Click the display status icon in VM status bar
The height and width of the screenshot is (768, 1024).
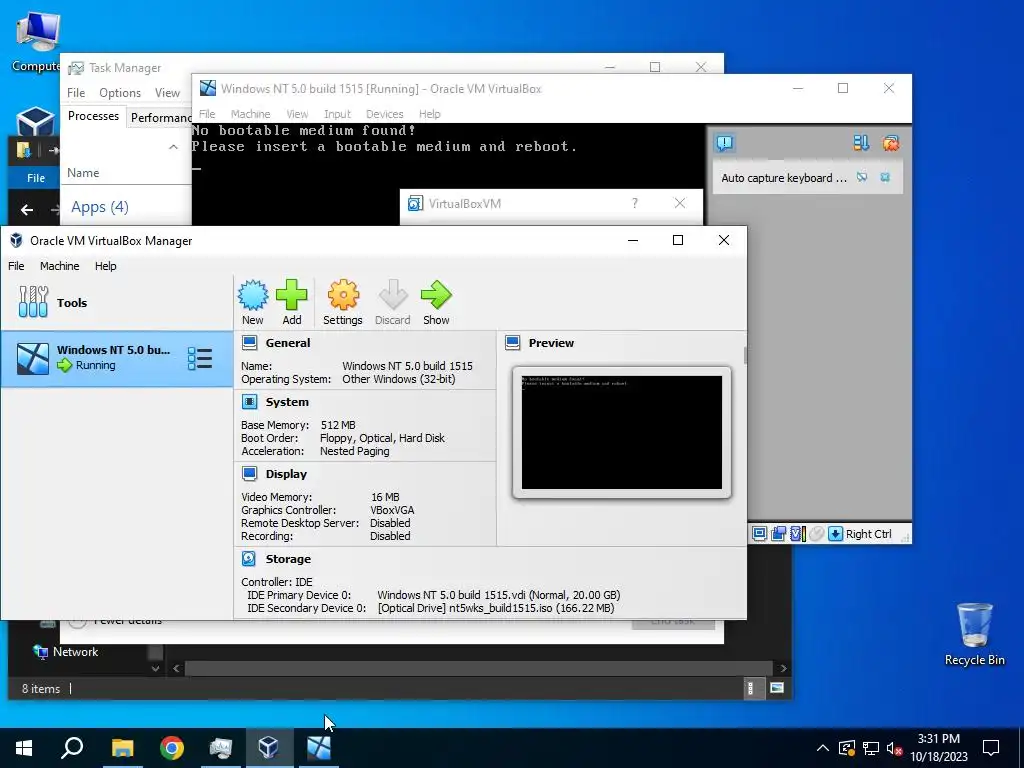pos(760,534)
